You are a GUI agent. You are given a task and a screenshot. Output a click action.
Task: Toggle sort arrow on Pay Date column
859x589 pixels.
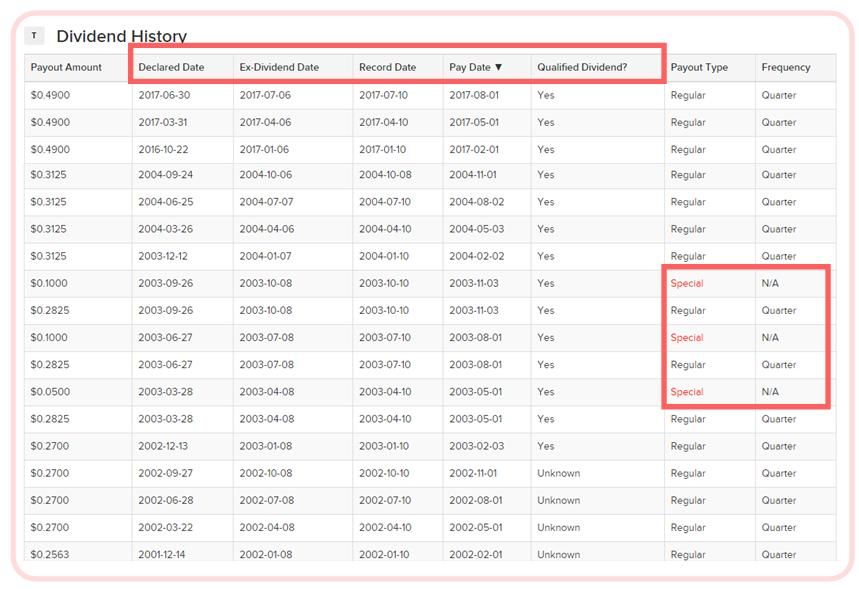[x=499, y=67]
